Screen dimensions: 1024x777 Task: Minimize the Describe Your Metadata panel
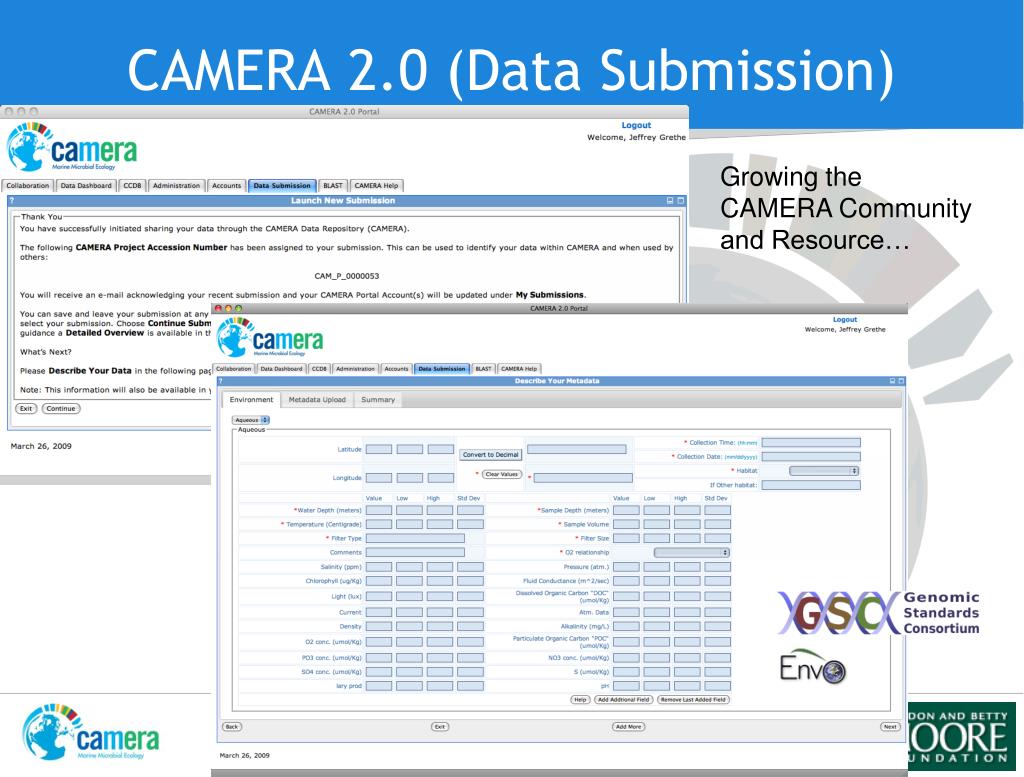click(x=893, y=381)
